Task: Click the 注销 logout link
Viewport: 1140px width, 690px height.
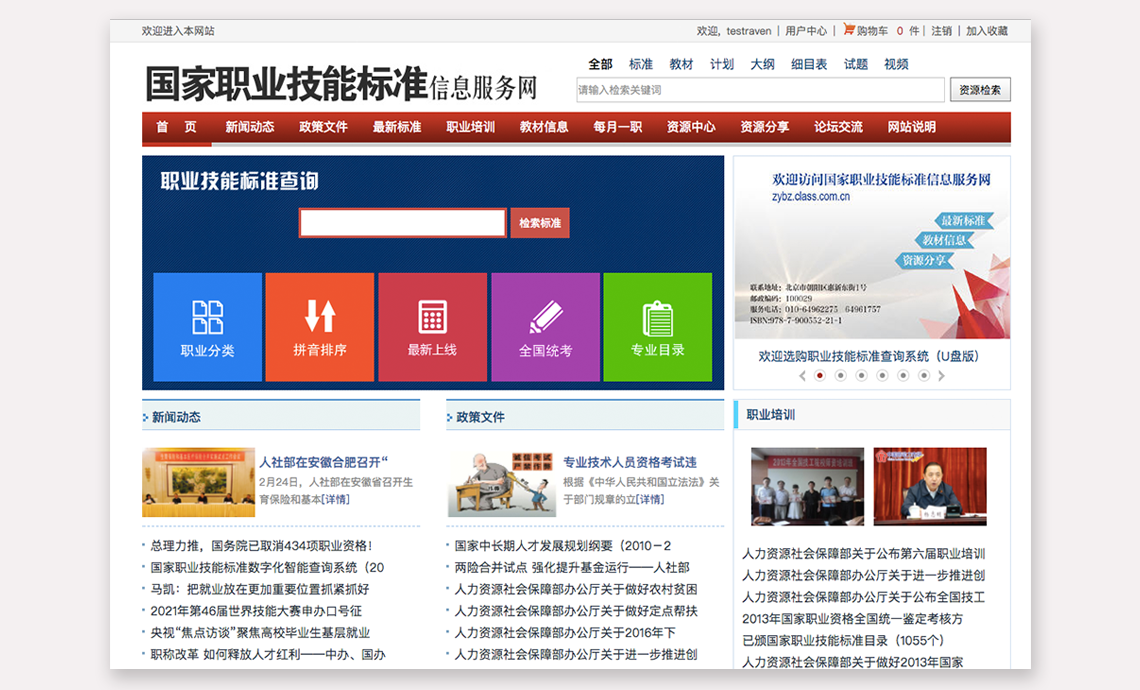Action: pyautogui.click(x=941, y=31)
